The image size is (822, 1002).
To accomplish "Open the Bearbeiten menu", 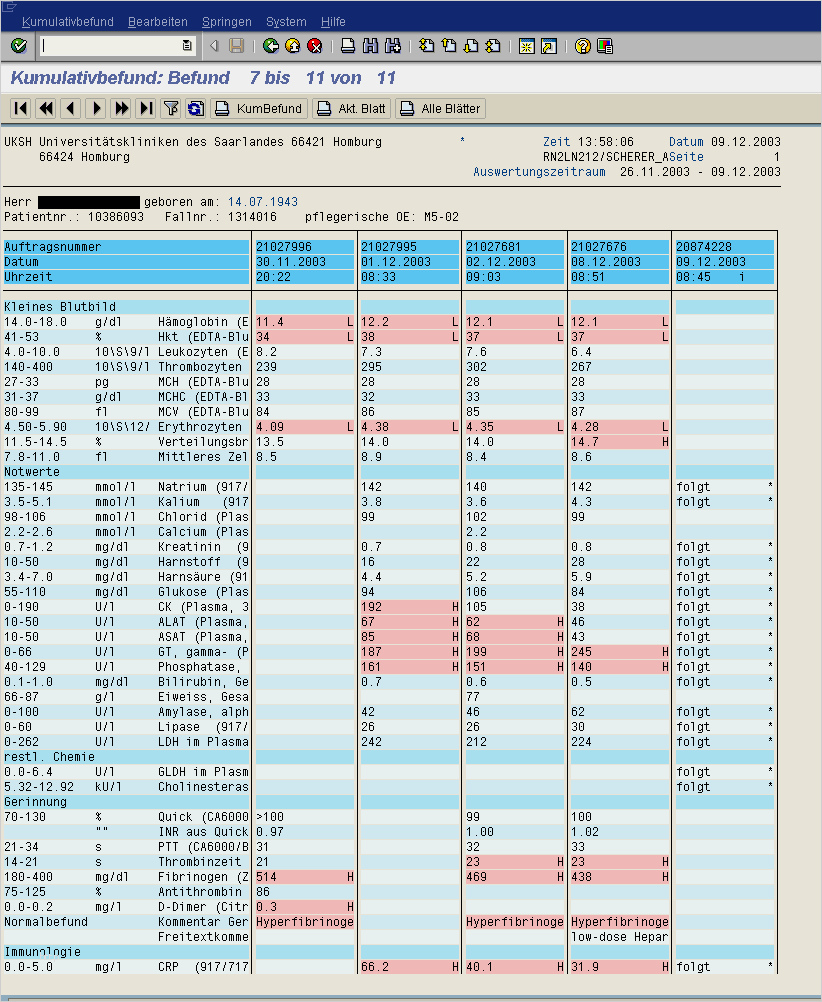I will point(158,22).
